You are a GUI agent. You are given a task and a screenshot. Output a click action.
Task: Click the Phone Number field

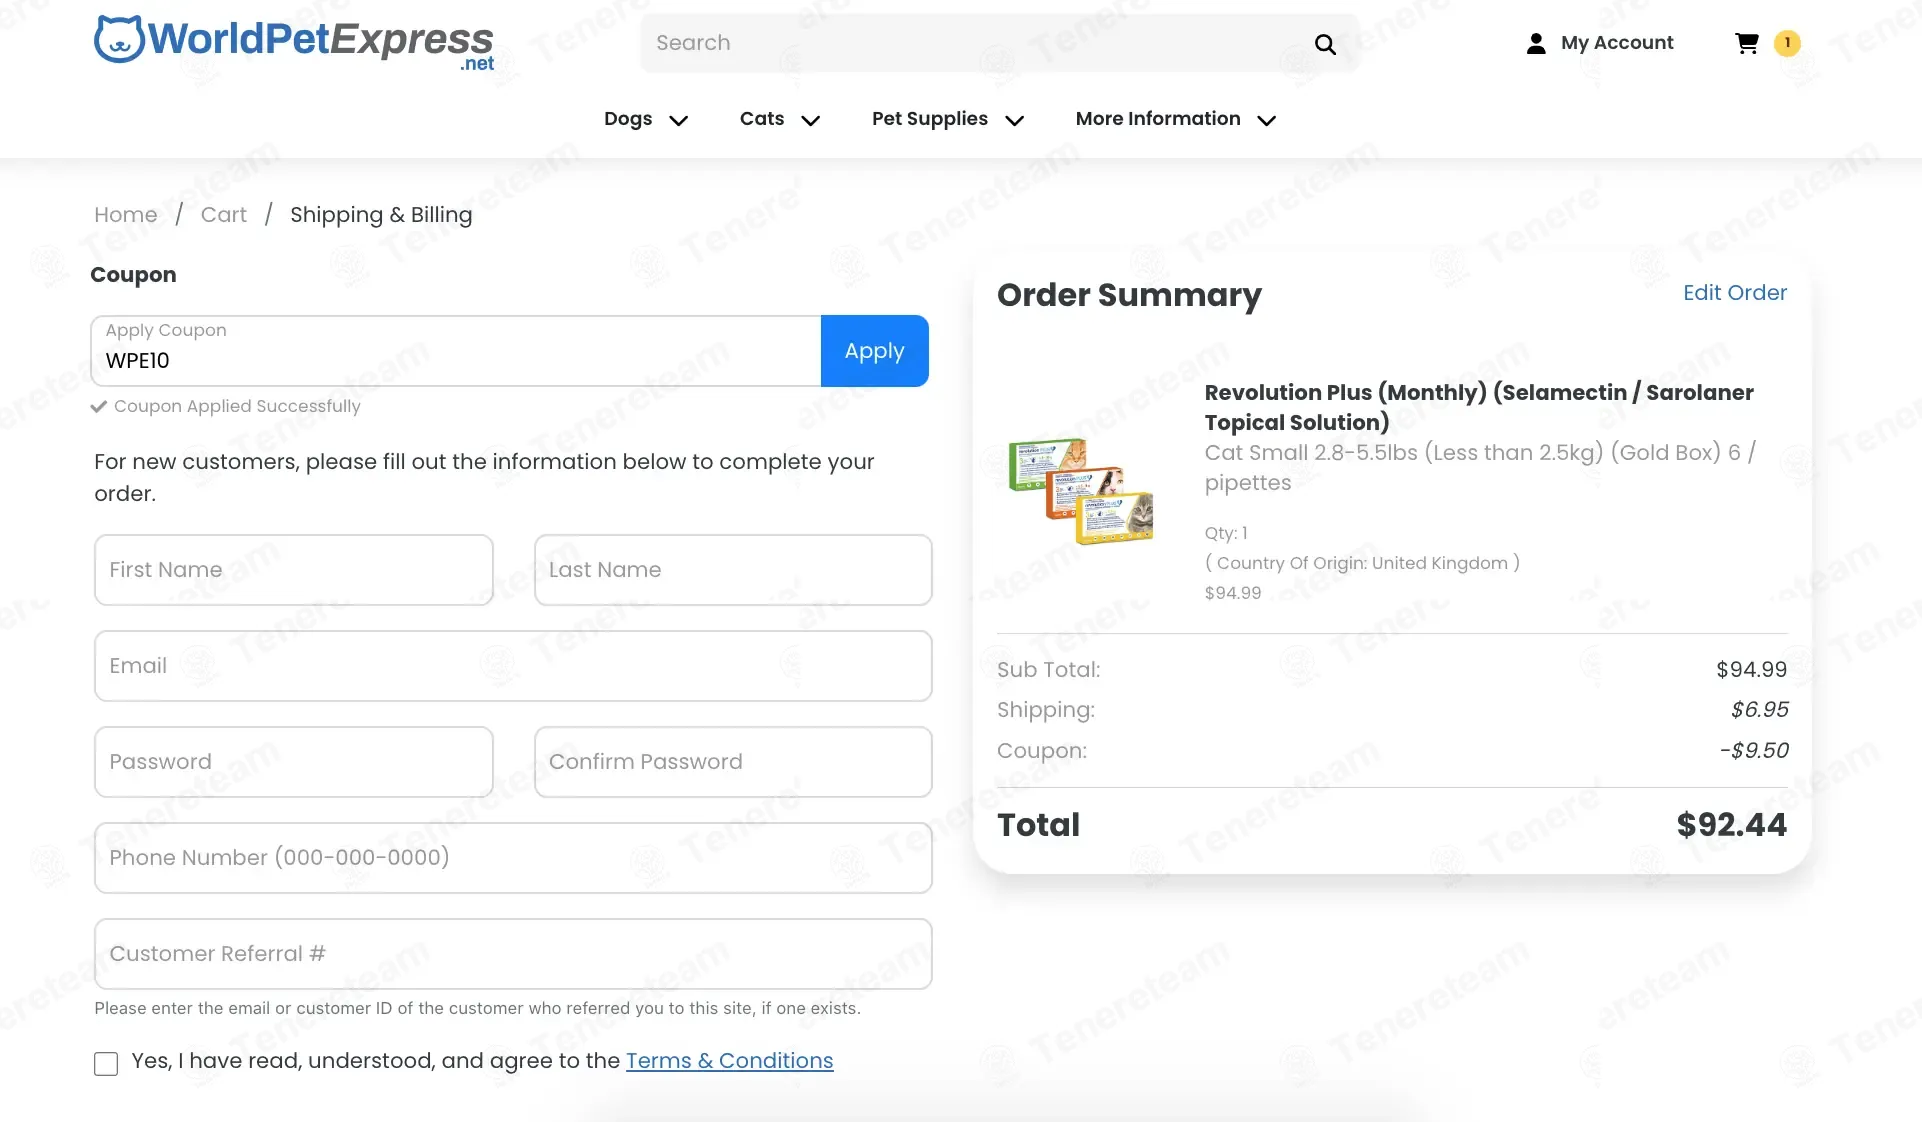tap(513, 858)
